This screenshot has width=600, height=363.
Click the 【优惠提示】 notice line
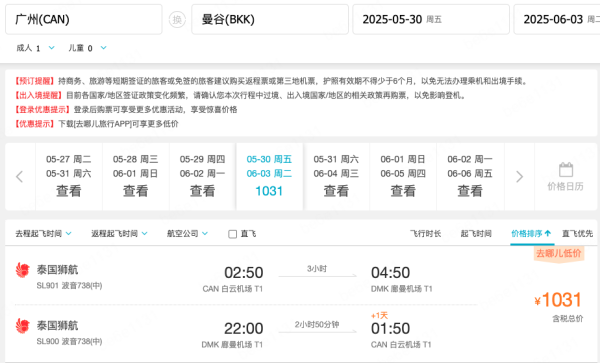pos(96,124)
